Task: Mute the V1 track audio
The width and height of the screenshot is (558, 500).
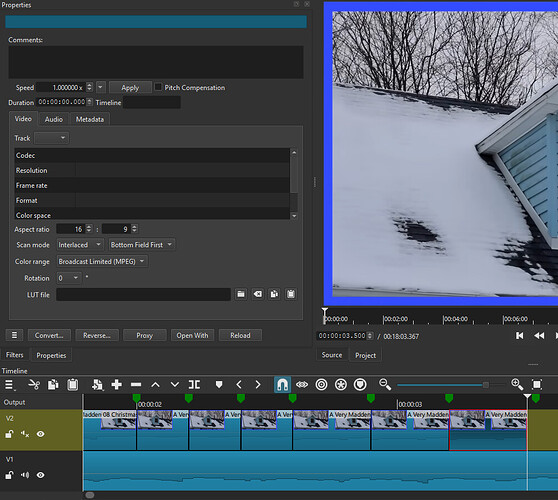Action: (x=25, y=475)
